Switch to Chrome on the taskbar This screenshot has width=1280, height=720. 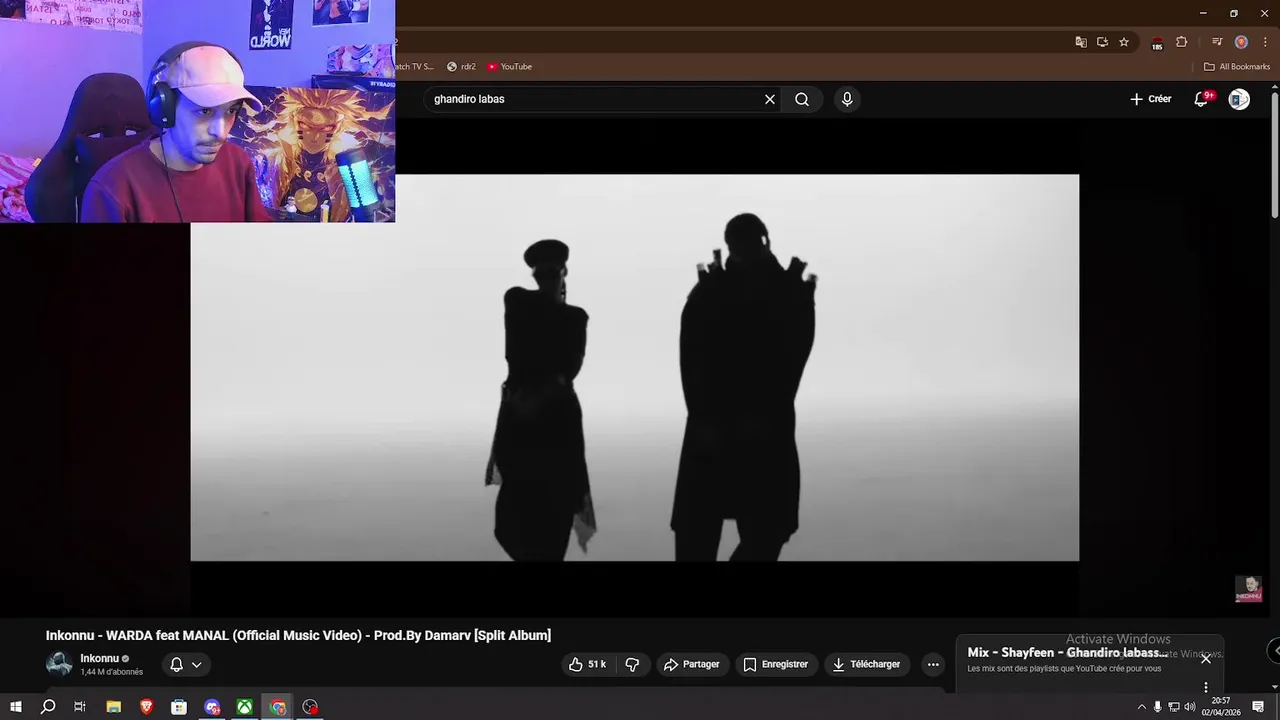point(278,707)
